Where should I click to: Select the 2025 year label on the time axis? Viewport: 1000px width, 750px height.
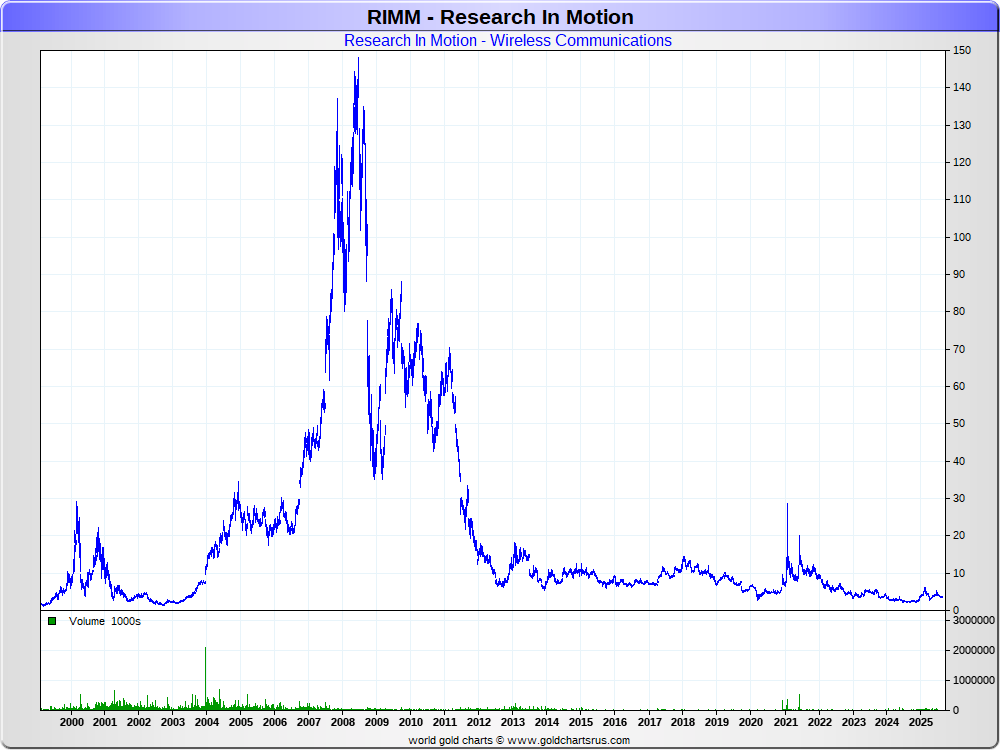click(x=920, y=722)
